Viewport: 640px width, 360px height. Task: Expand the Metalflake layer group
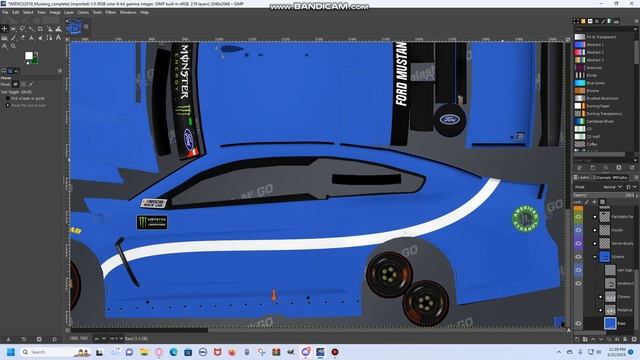point(600,310)
